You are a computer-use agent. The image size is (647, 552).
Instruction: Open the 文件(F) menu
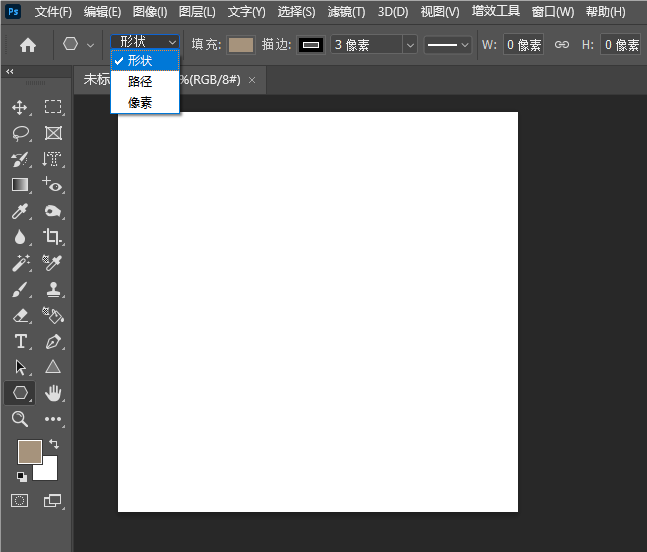(x=53, y=12)
